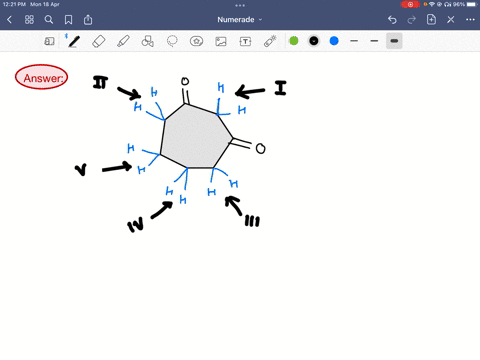Bookmark the current page
This screenshot has width=480, height=360.
click(x=68, y=20)
